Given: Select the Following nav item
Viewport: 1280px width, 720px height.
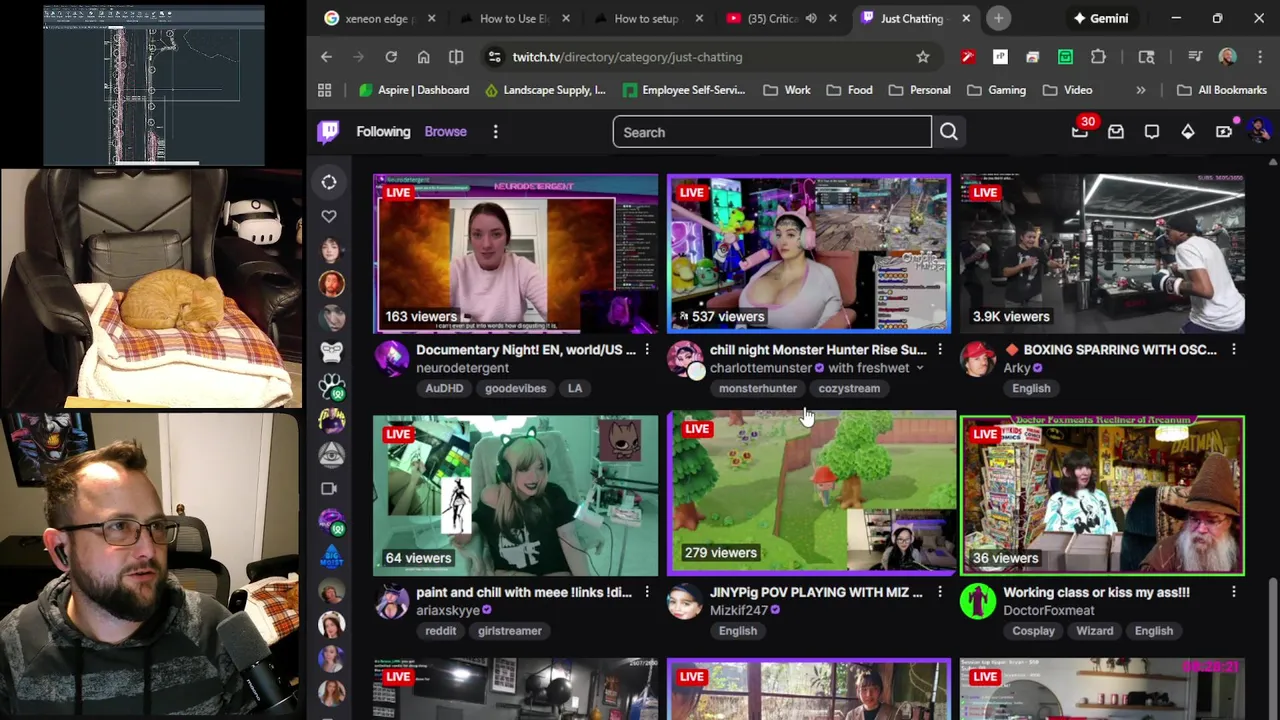Looking at the screenshot, I should pos(383,132).
